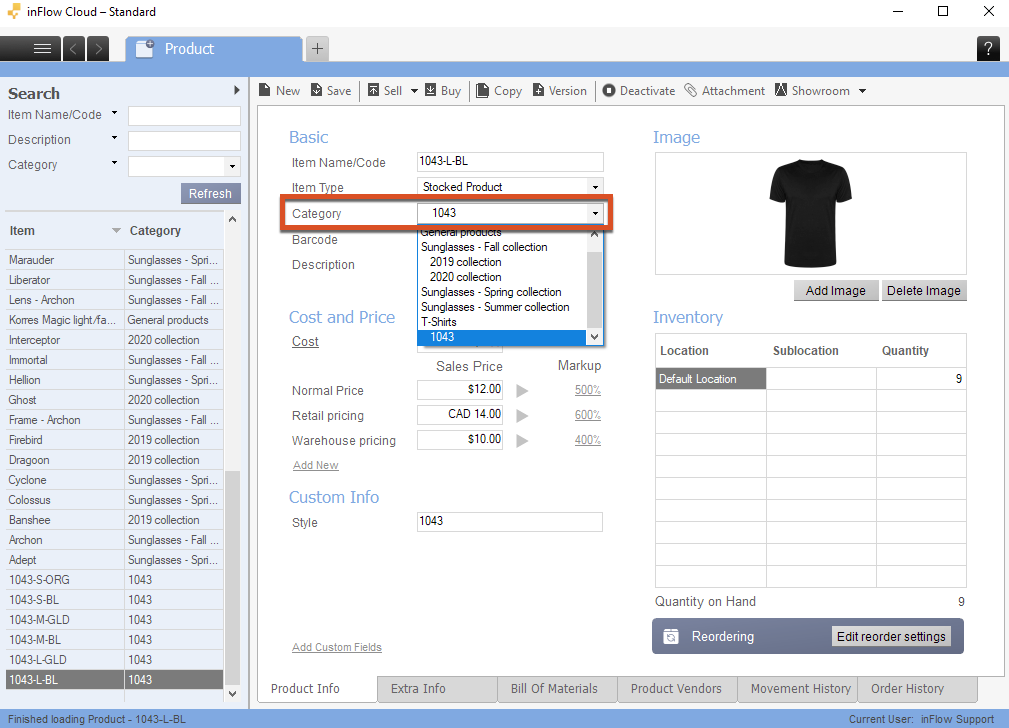Click the Copy product icon
This screenshot has width=1009, height=728.
(x=482, y=91)
